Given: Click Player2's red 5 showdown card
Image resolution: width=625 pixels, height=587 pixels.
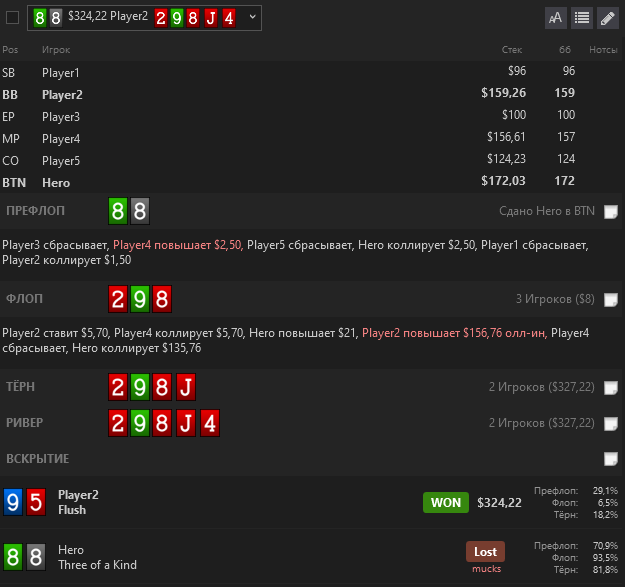Looking at the screenshot, I should (x=36, y=502).
